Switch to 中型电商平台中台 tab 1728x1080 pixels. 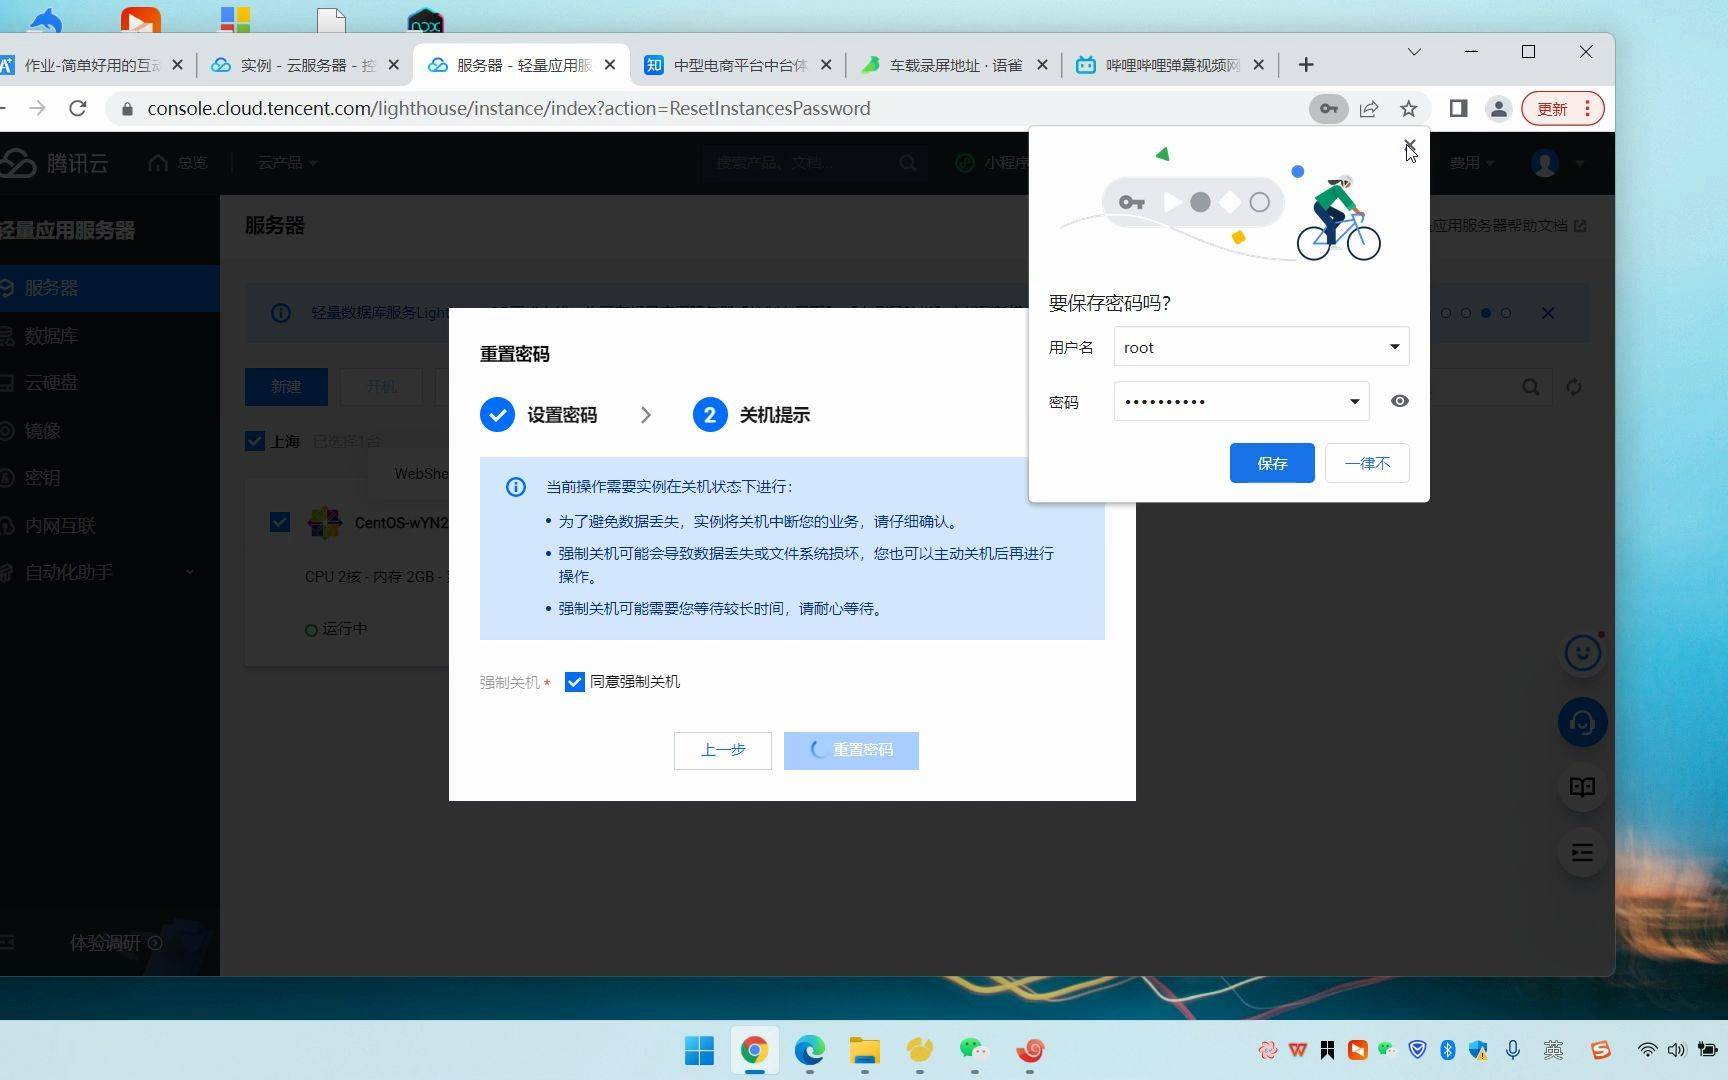click(x=739, y=65)
